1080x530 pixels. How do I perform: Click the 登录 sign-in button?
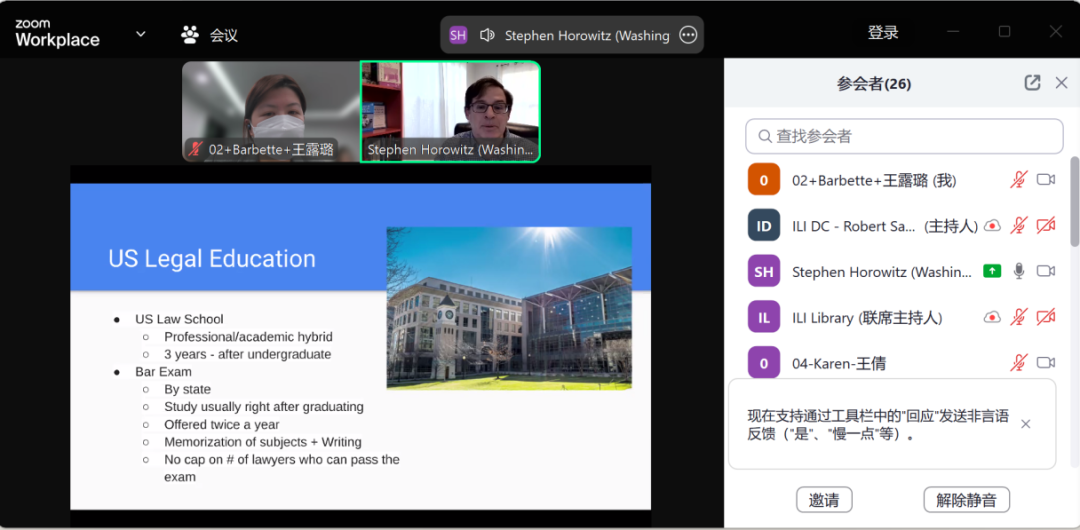883,32
